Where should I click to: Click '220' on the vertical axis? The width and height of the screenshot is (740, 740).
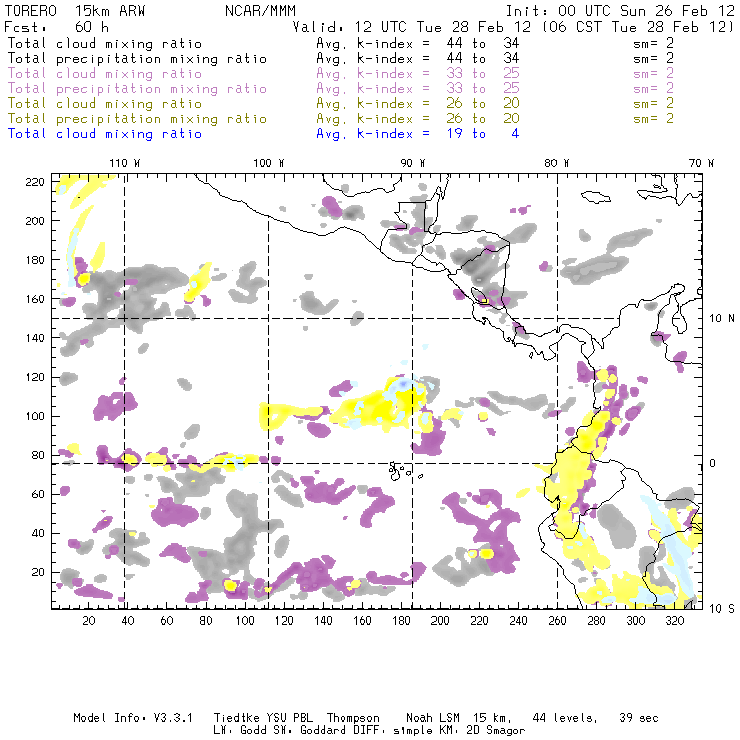pyautogui.click(x=35, y=182)
